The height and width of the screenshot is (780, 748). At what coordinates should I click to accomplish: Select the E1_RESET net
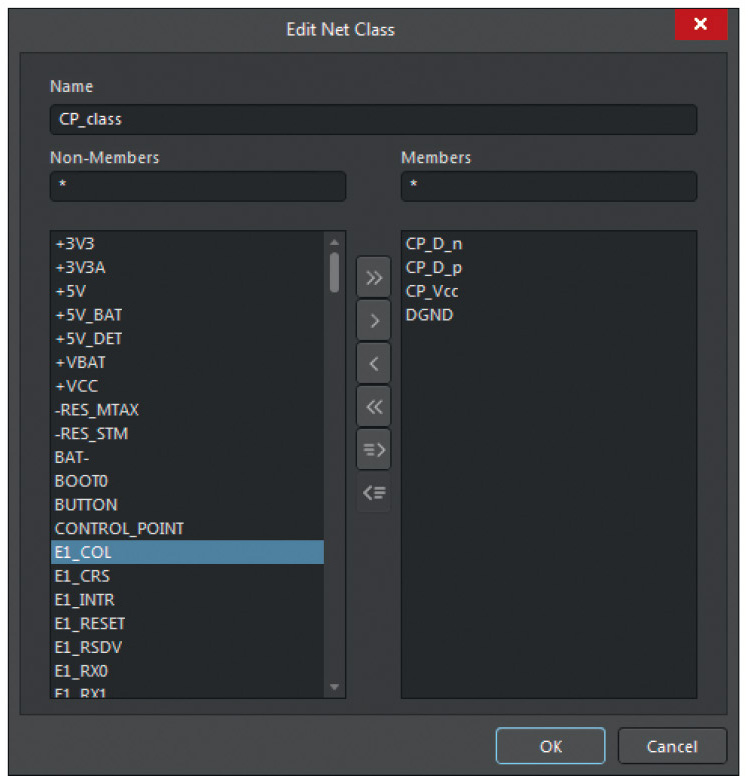pos(89,623)
